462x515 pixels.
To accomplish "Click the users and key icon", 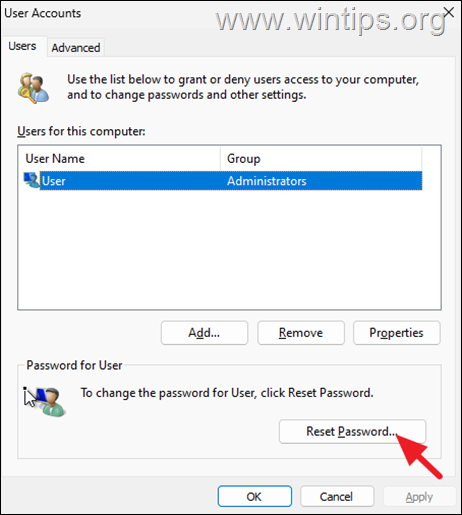I will 33,88.
